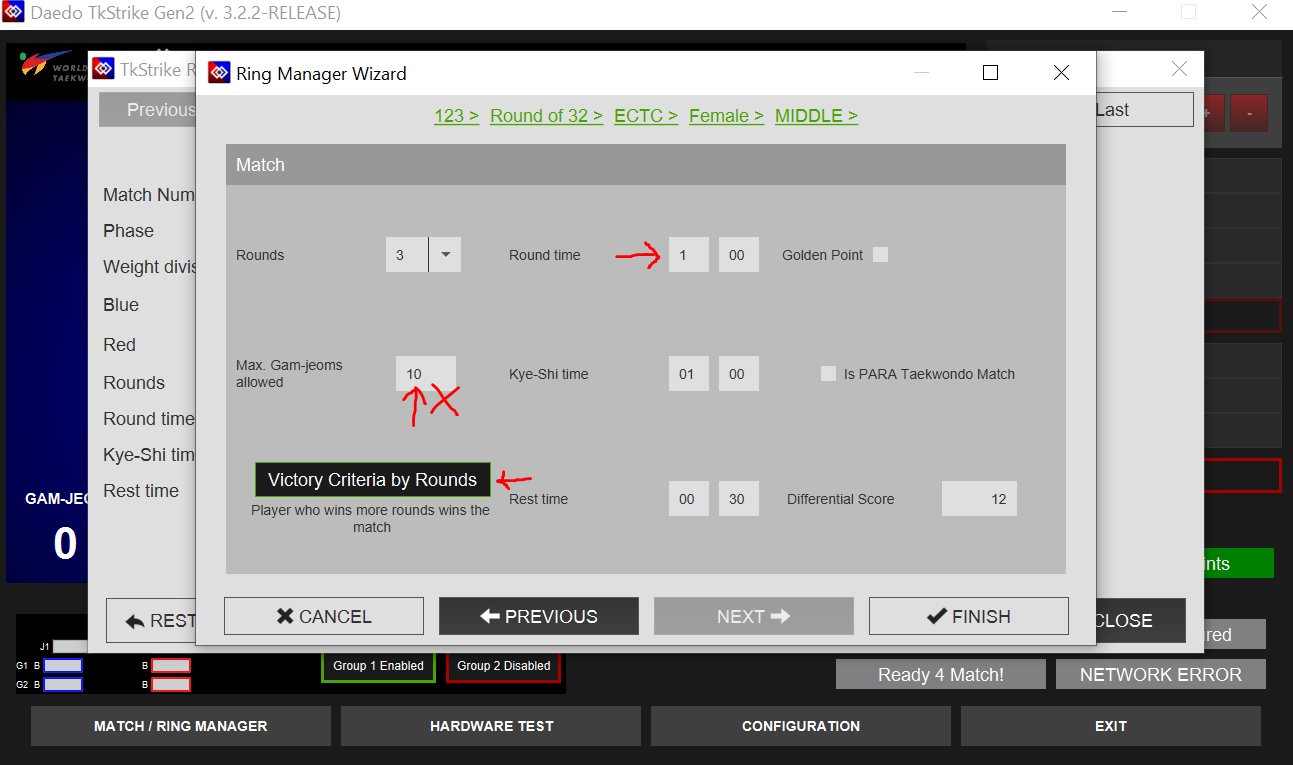The image size is (1293, 765).
Task: Enable the Golden Point checkbox
Action: 880,255
